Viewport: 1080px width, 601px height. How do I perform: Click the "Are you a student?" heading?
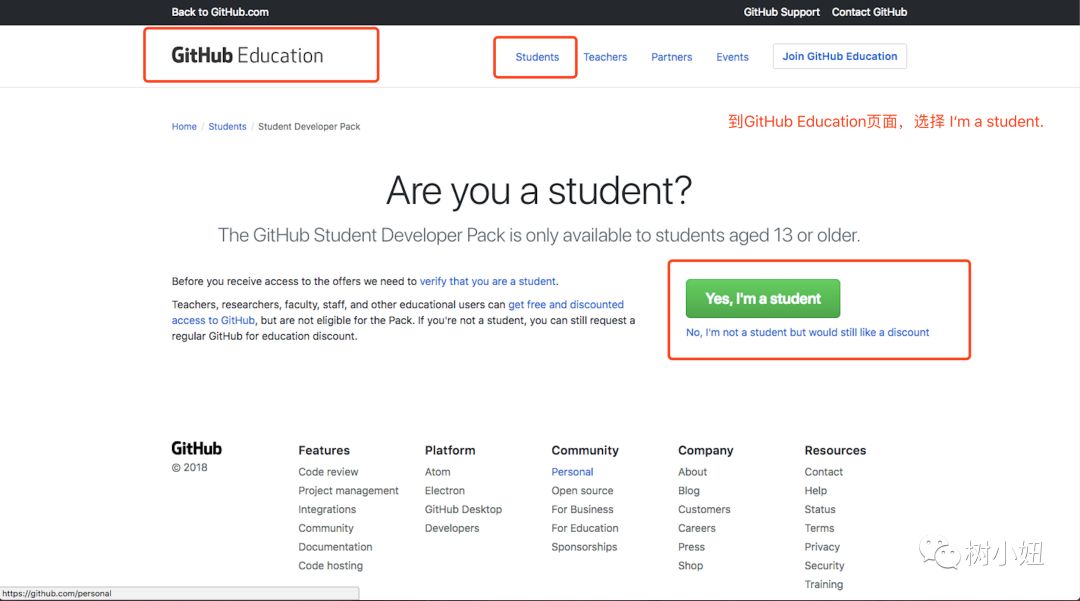(539, 191)
